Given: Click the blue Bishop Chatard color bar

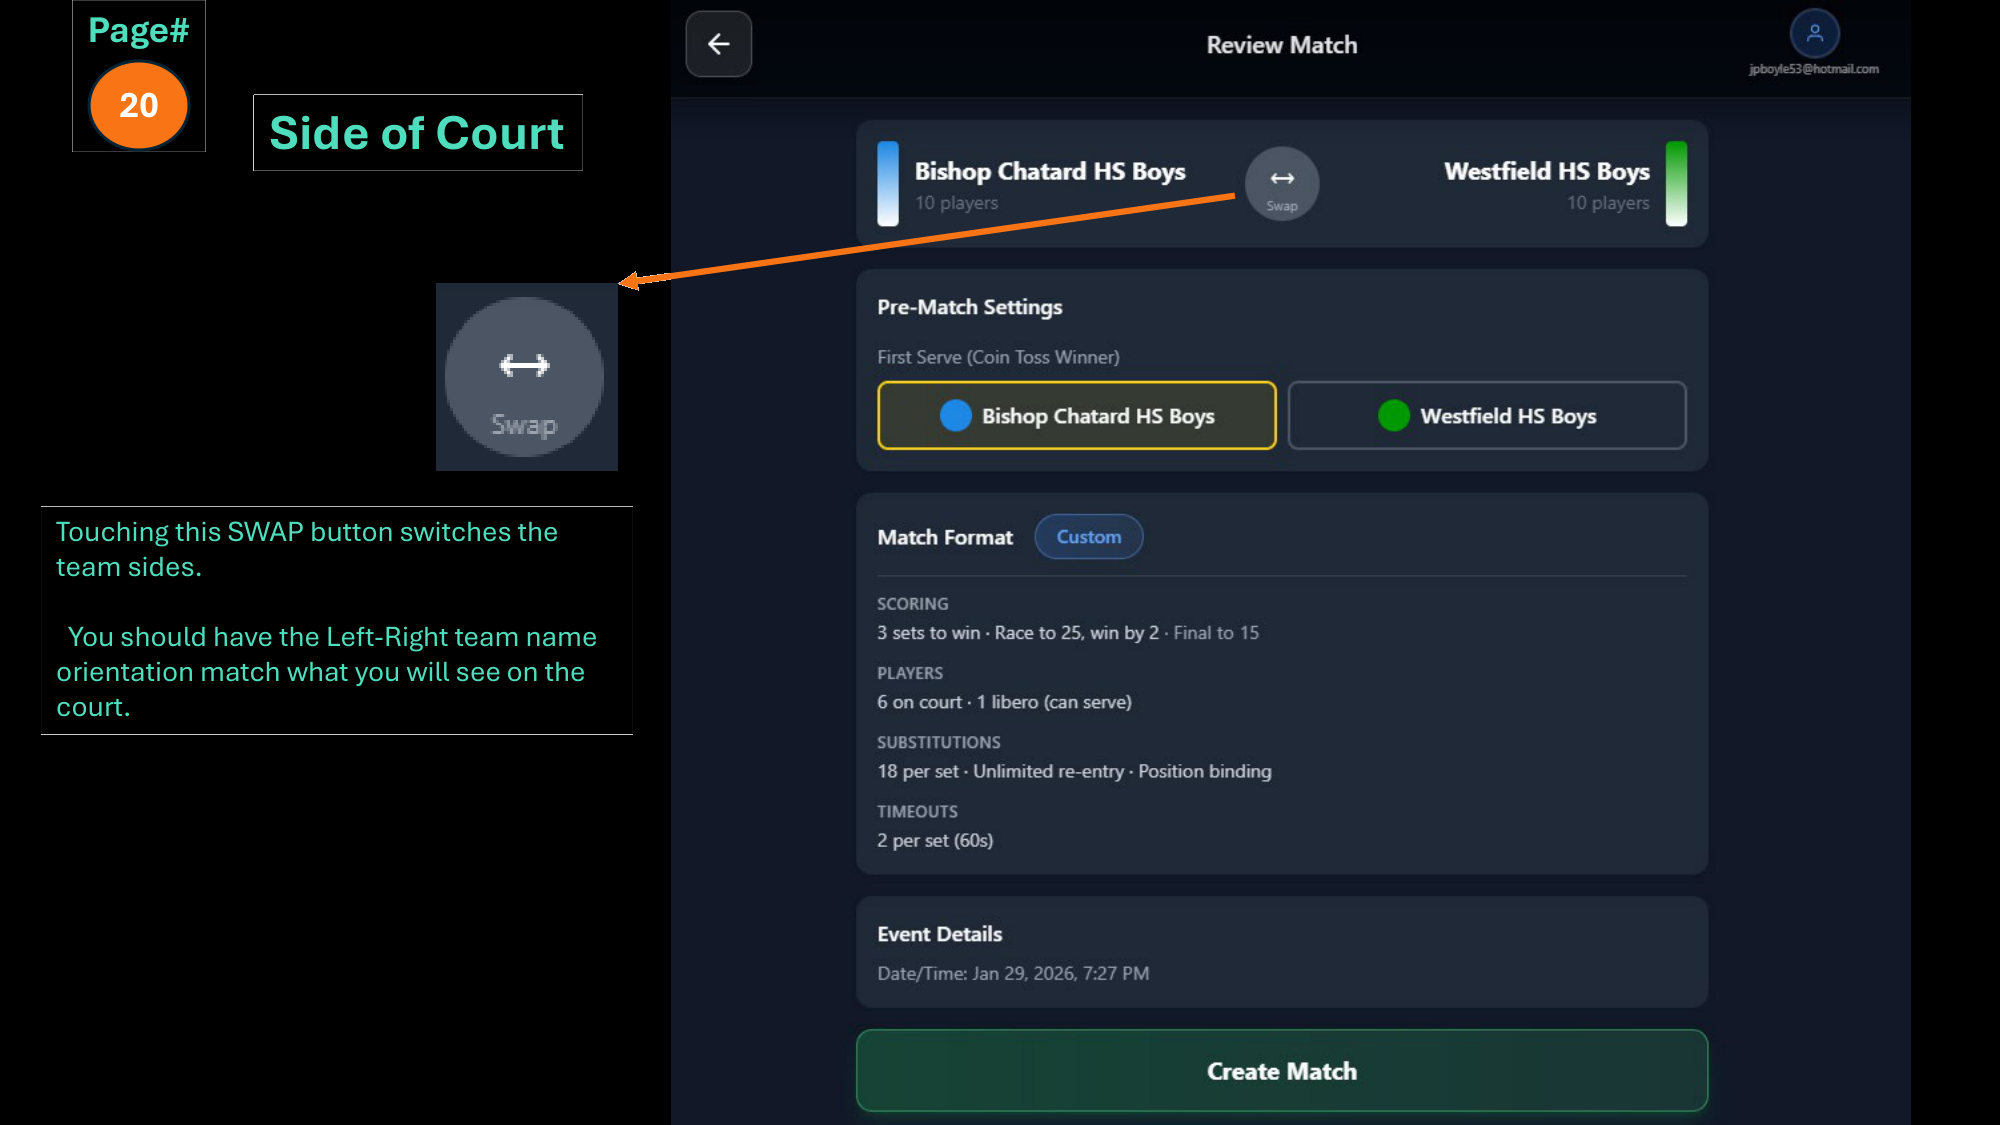Looking at the screenshot, I should 887,184.
